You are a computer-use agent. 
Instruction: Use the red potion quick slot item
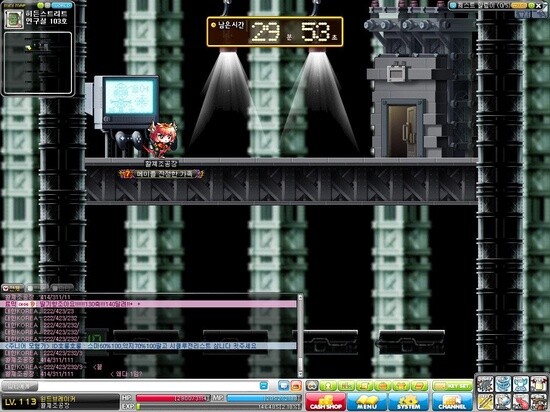[x=521, y=402]
